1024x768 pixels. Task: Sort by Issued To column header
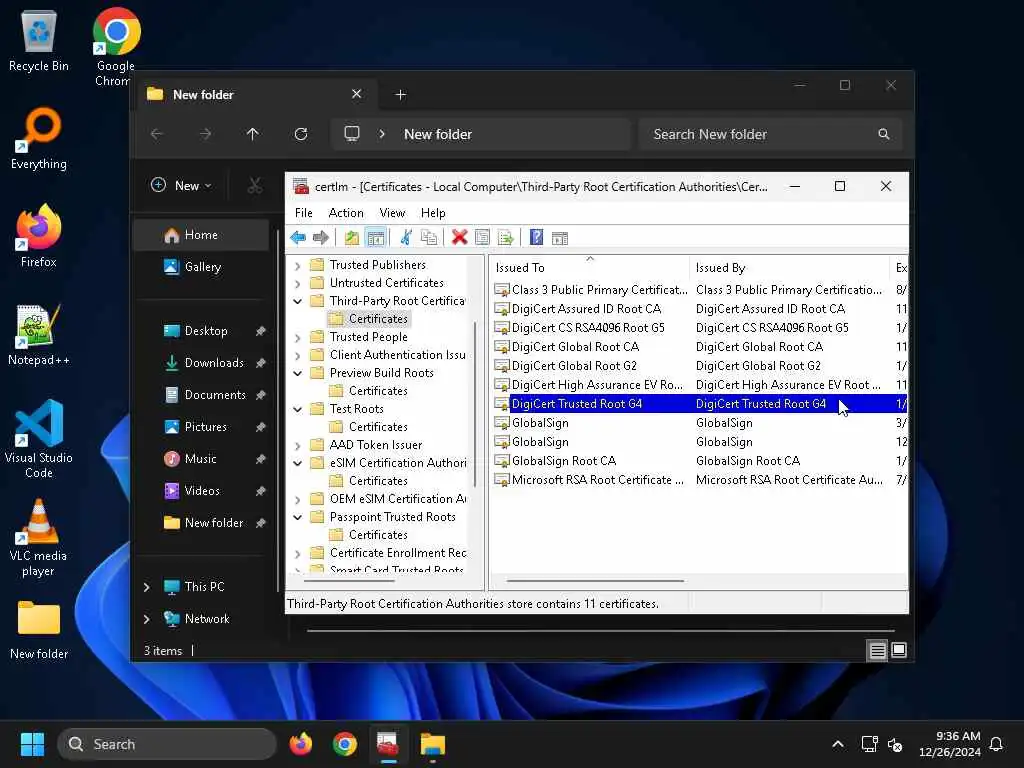pos(589,267)
